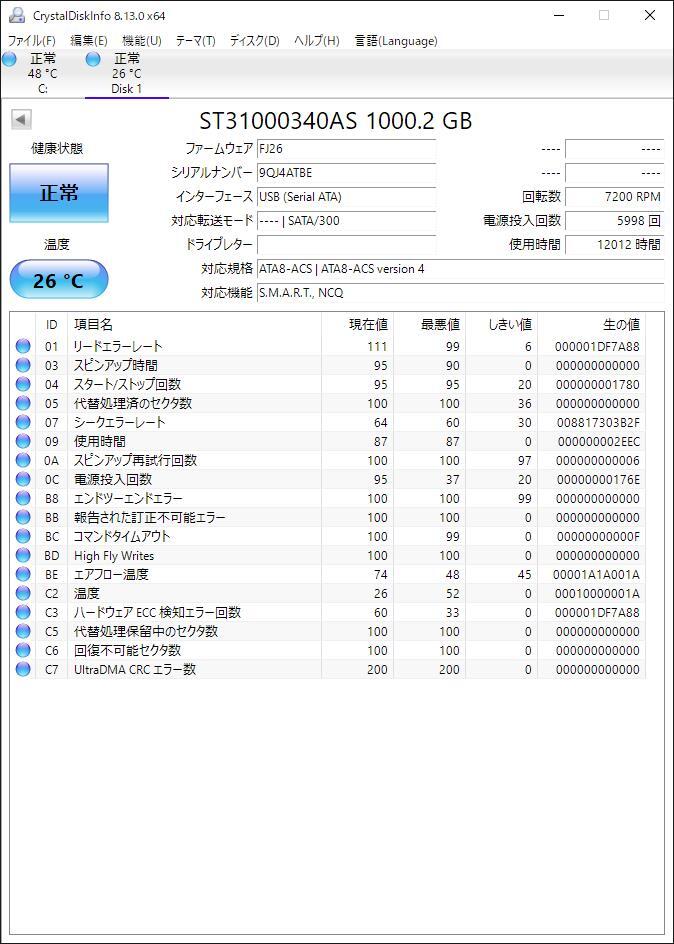Click the status icon for 代替処理保留中のセクタ数 row
The width and height of the screenshot is (674, 944).
(x=23, y=632)
